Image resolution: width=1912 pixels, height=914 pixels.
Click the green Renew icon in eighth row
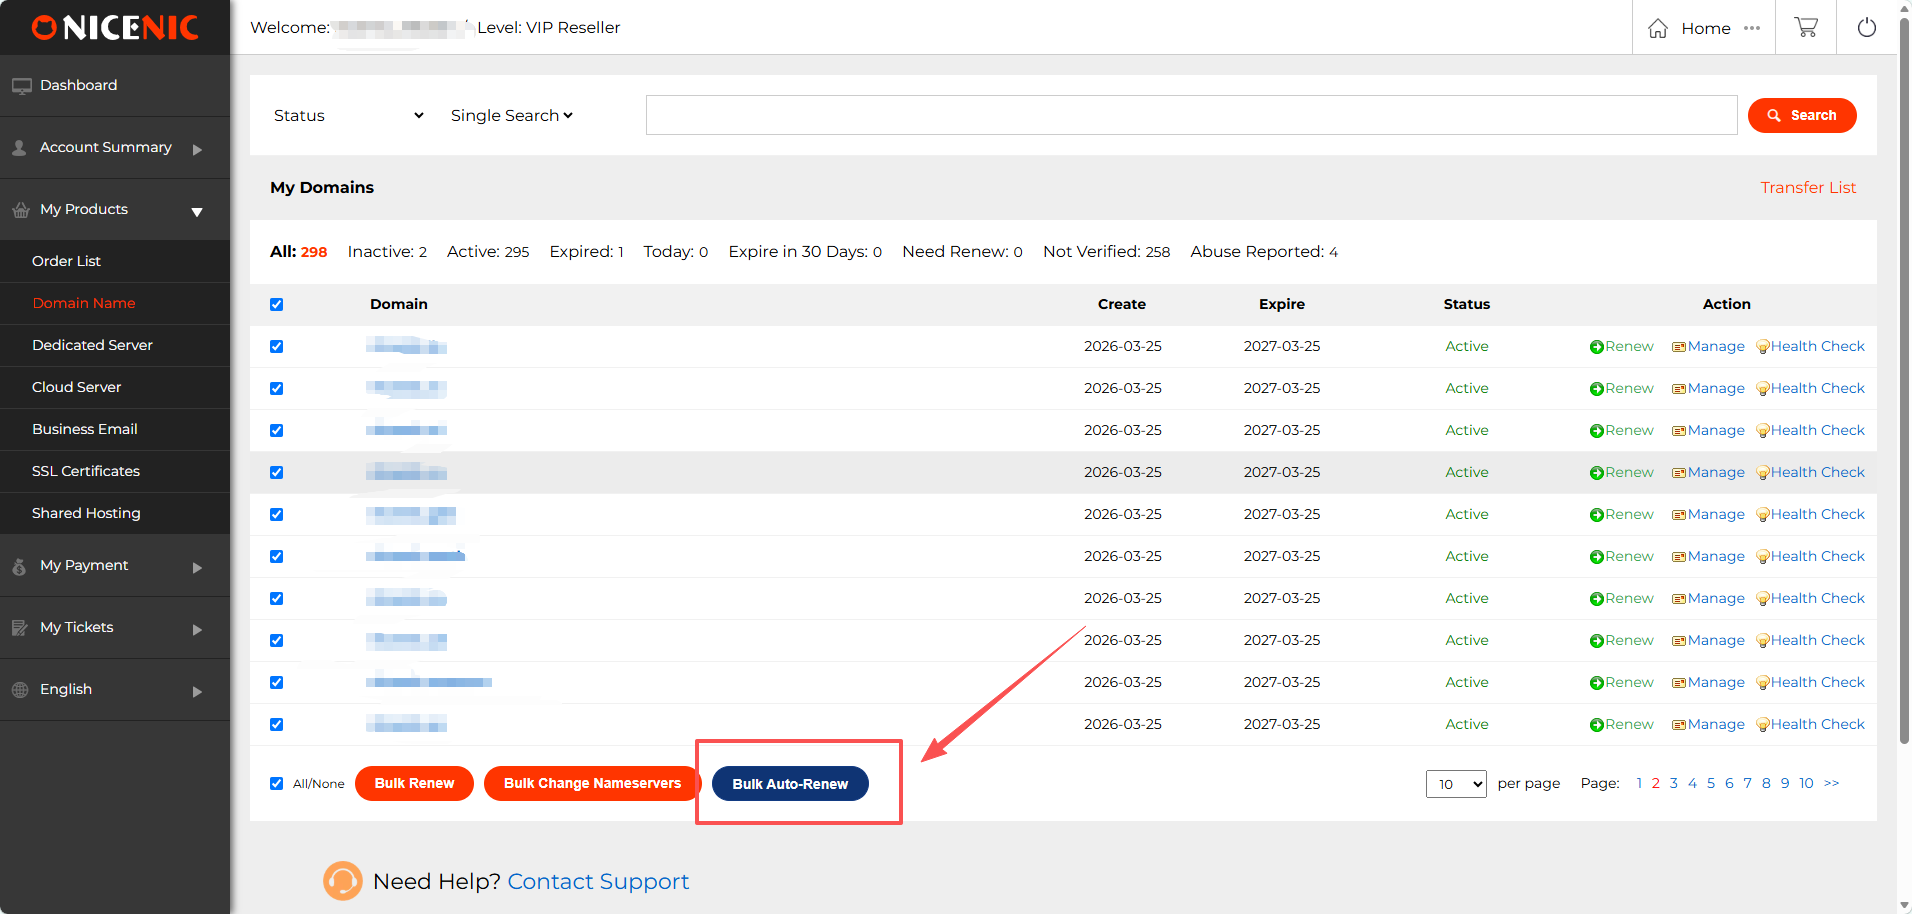pyautogui.click(x=1596, y=641)
